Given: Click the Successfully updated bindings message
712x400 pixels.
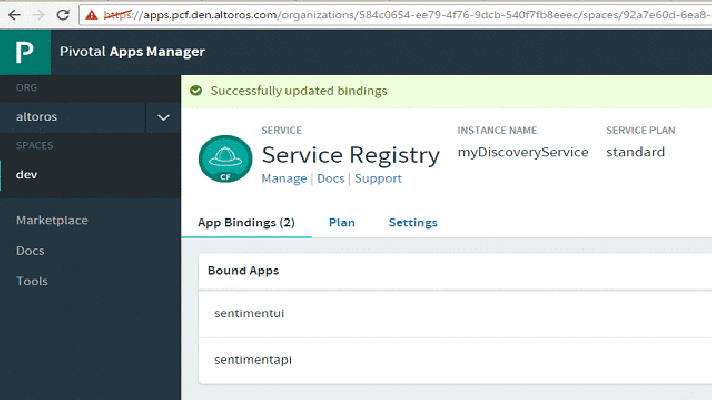Looking at the screenshot, I should 299,91.
